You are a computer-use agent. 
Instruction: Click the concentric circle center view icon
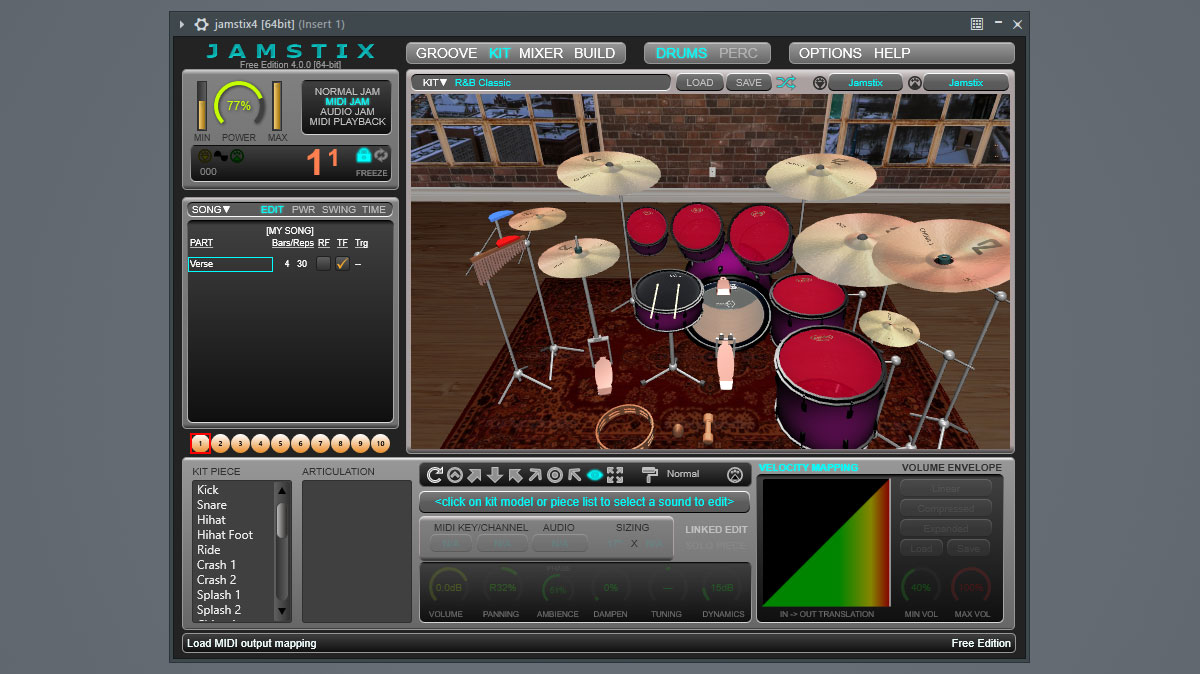pyautogui.click(x=554, y=475)
